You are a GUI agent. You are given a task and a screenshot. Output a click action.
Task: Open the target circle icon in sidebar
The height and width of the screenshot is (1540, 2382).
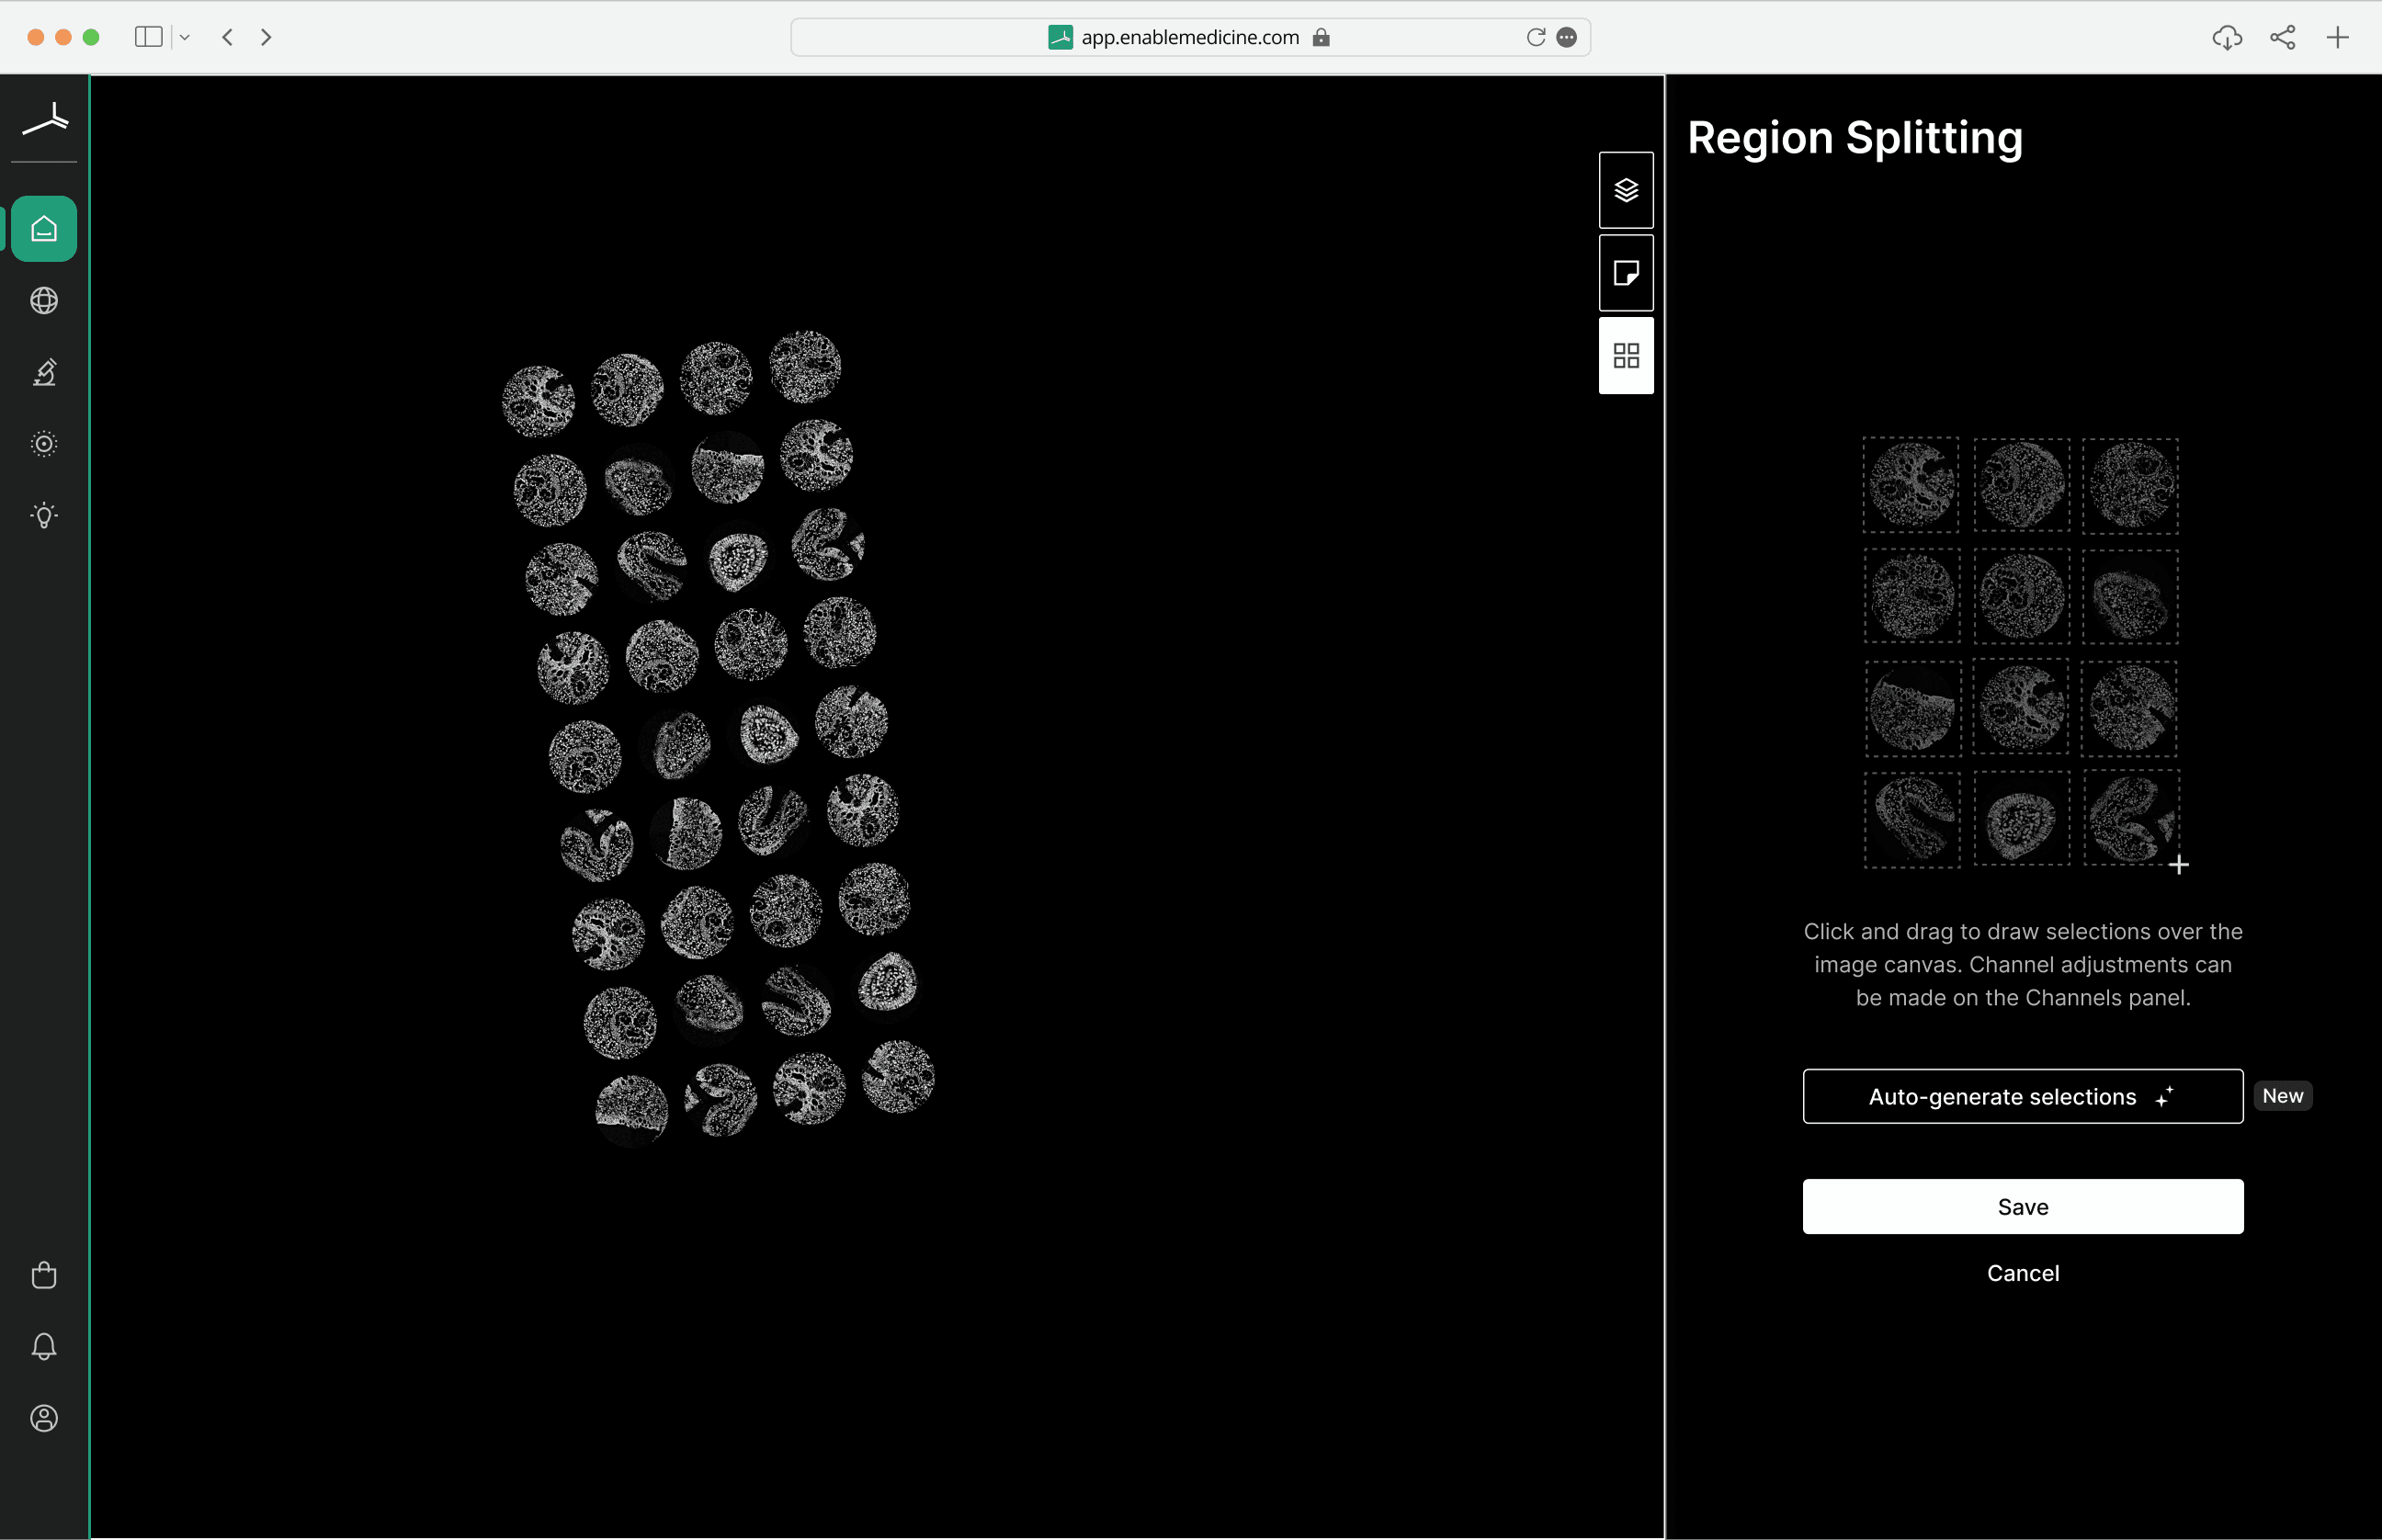(x=44, y=444)
